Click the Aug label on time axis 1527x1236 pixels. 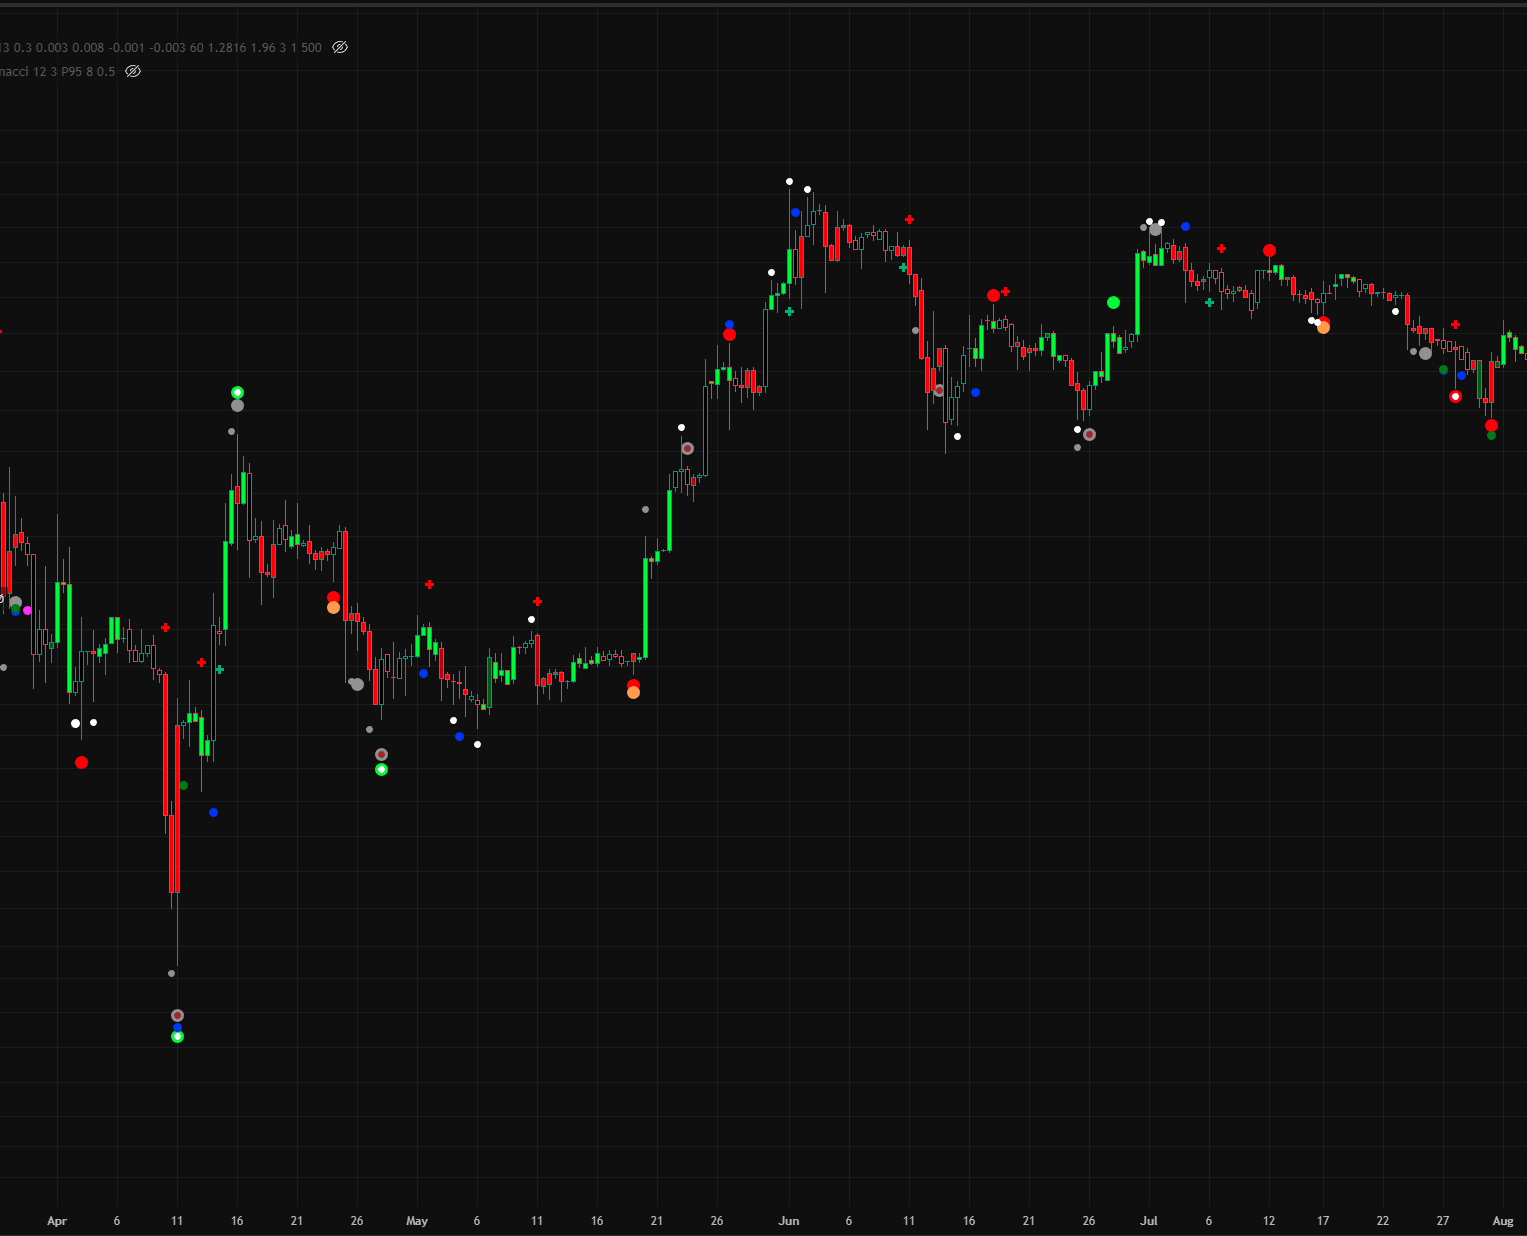click(x=1503, y=1221)
